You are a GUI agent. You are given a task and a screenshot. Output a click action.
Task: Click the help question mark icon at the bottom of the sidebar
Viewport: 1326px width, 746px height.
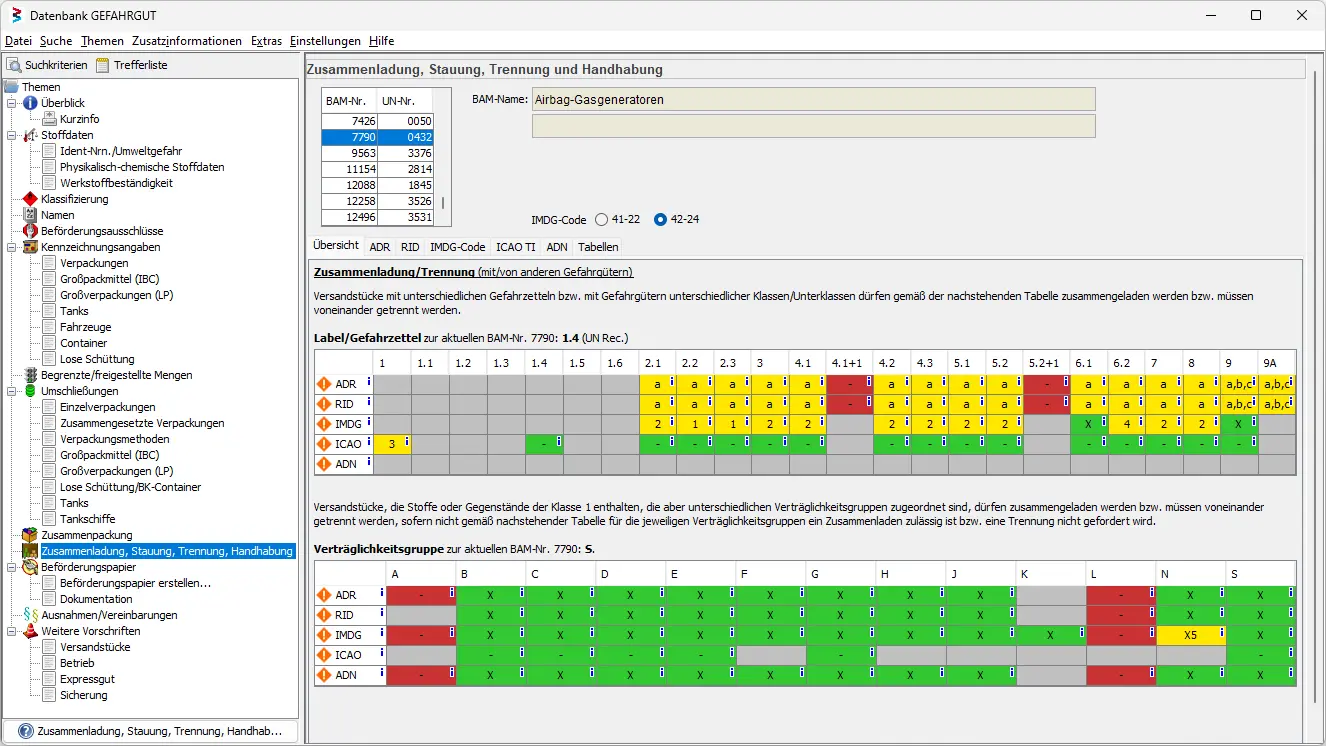[x=26, y=732]
